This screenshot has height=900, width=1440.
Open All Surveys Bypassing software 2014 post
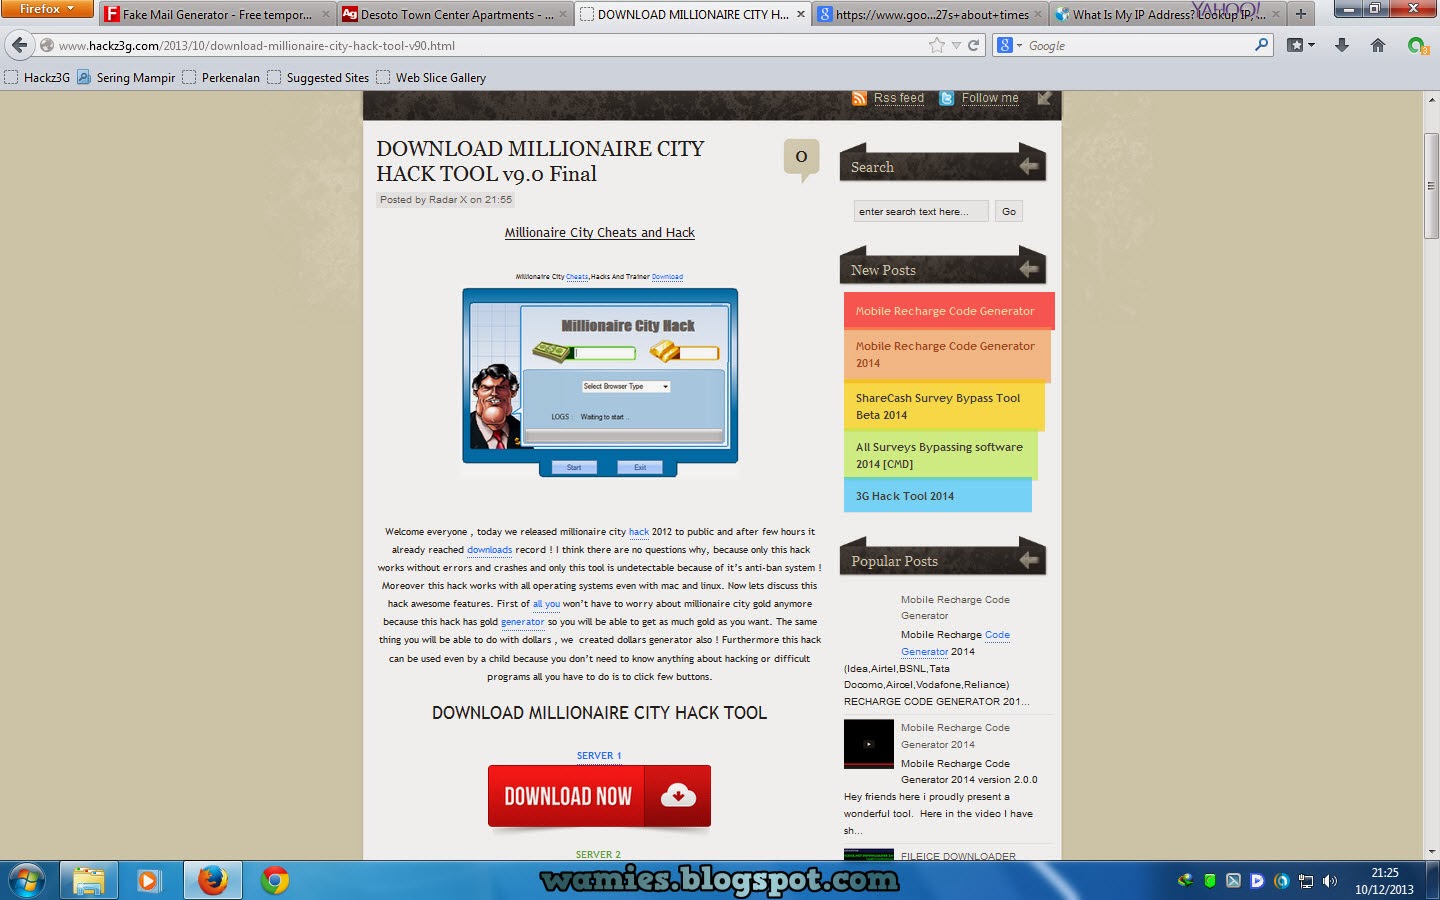coord(940,455)
